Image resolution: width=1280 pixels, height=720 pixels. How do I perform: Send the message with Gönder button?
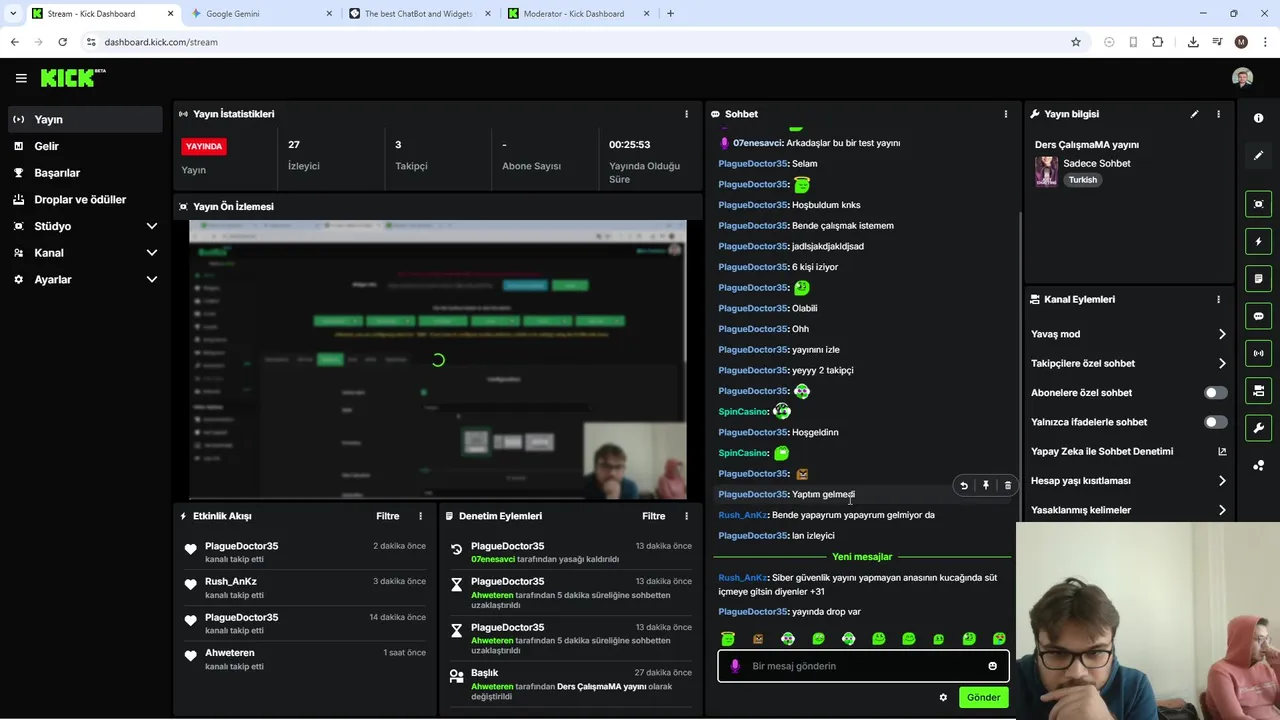point(983,697)
